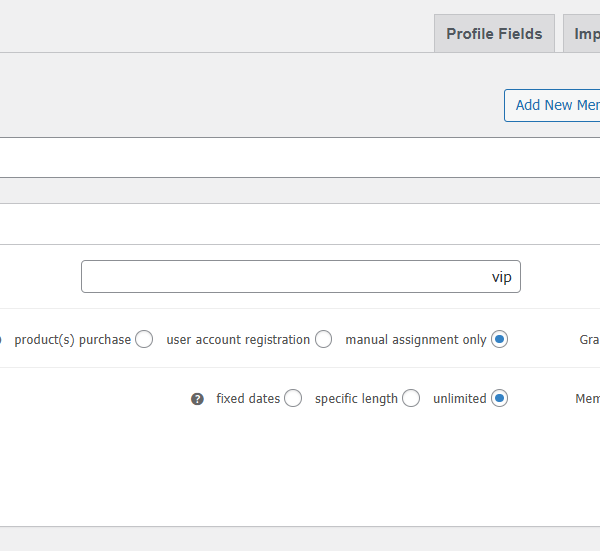Switch to the Profile Fields tab
Viewport: 600px width, 551px height.
[494, 34]
